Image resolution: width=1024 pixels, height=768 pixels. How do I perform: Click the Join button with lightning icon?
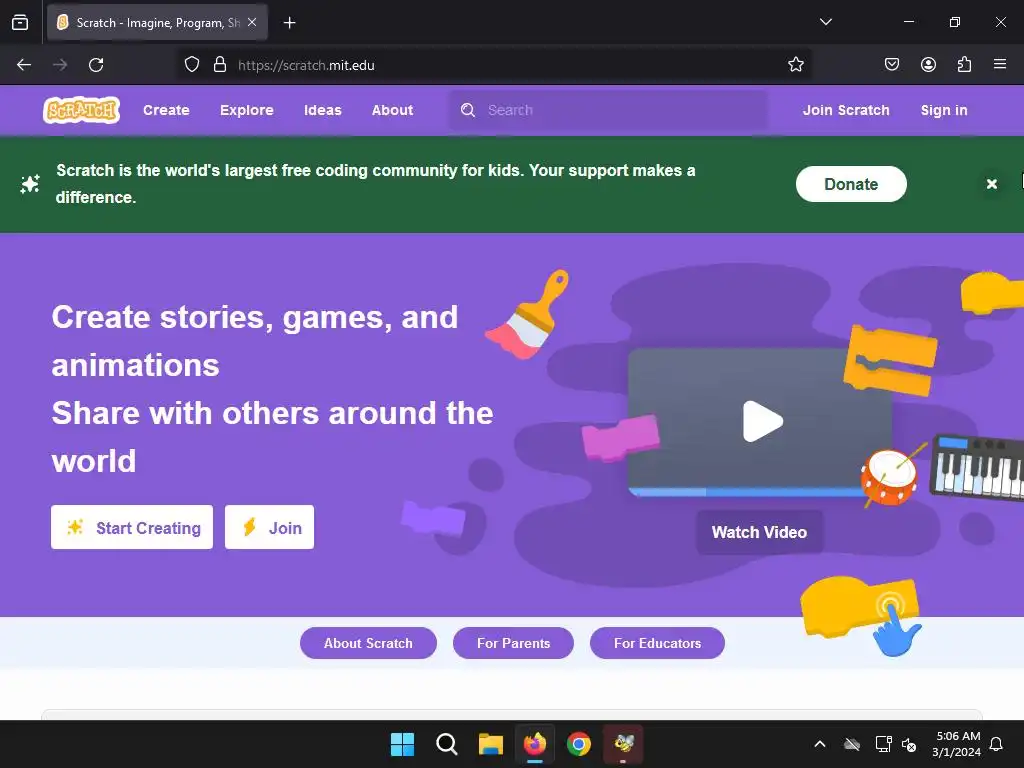tap(269, 527)
